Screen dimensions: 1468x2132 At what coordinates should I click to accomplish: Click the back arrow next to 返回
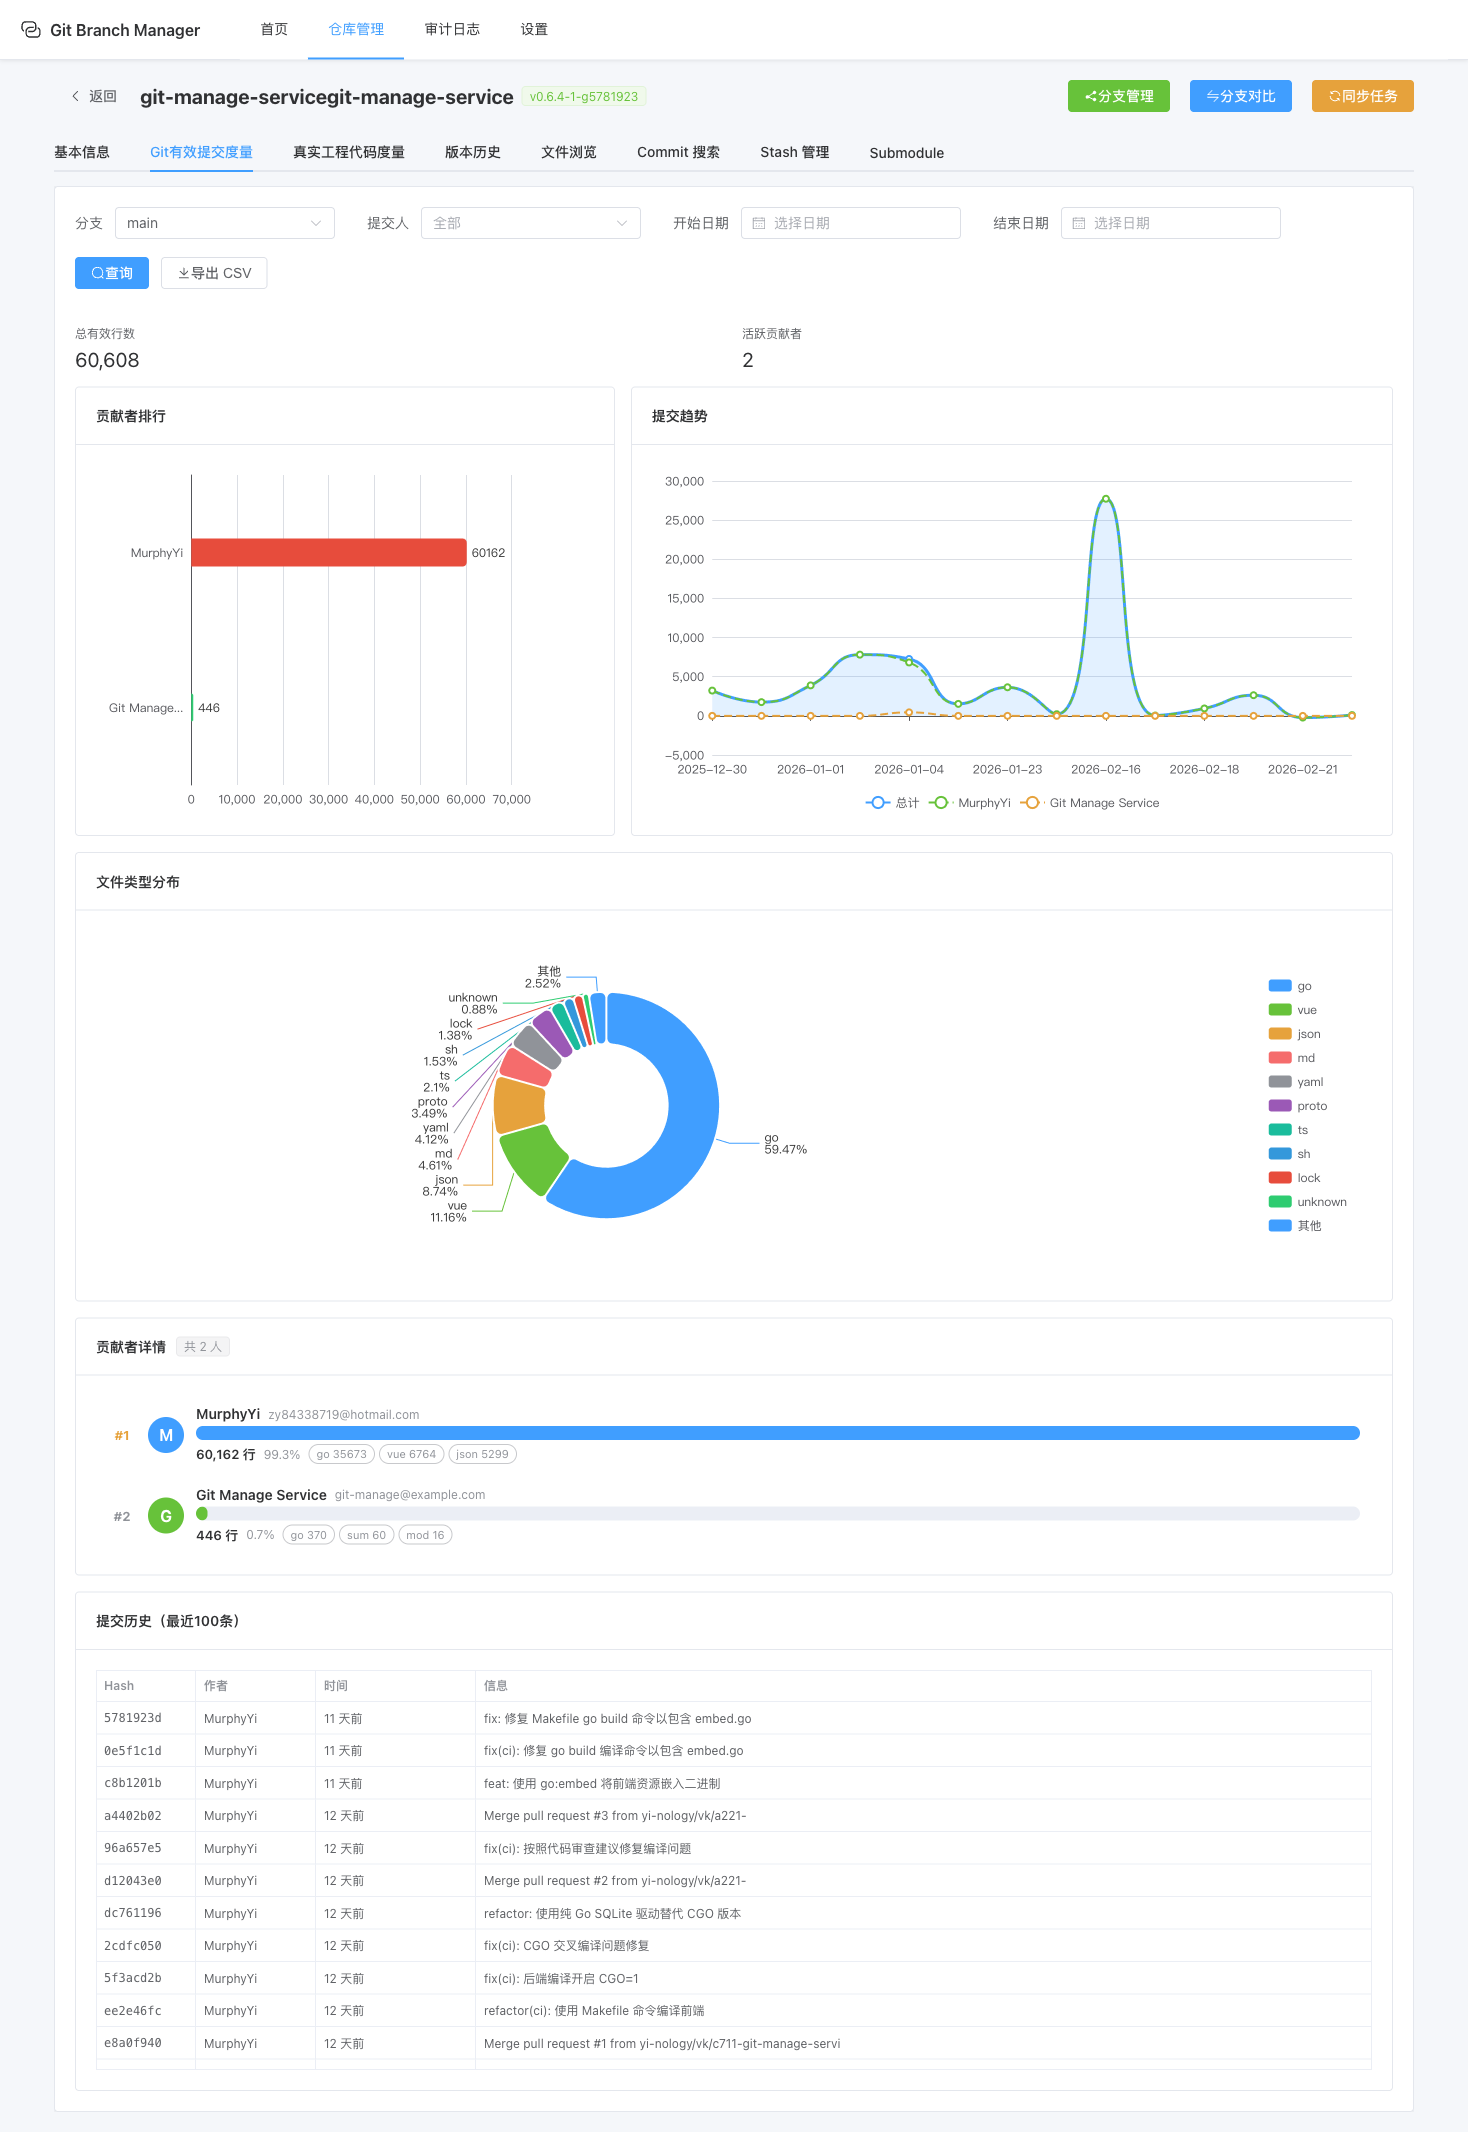(x=75, y=96)
